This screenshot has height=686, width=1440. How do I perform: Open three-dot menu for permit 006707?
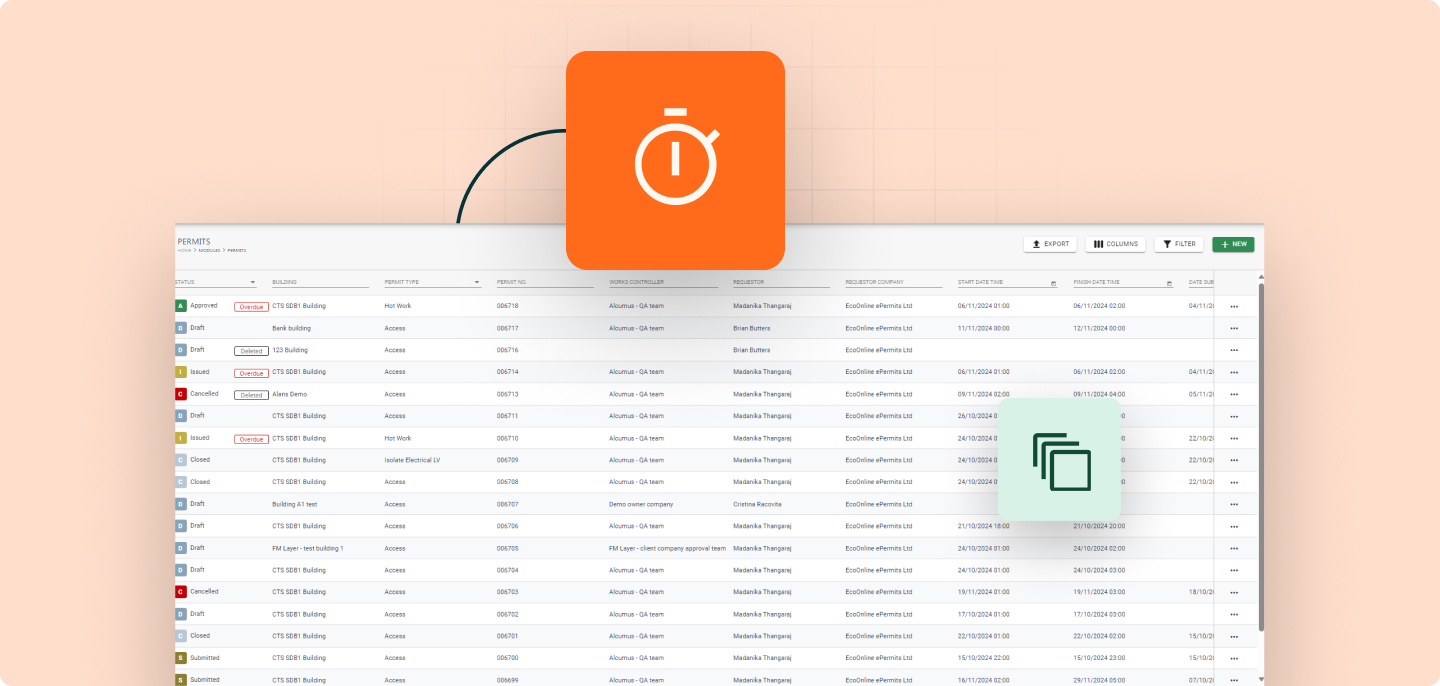[x=1233, y=504]
